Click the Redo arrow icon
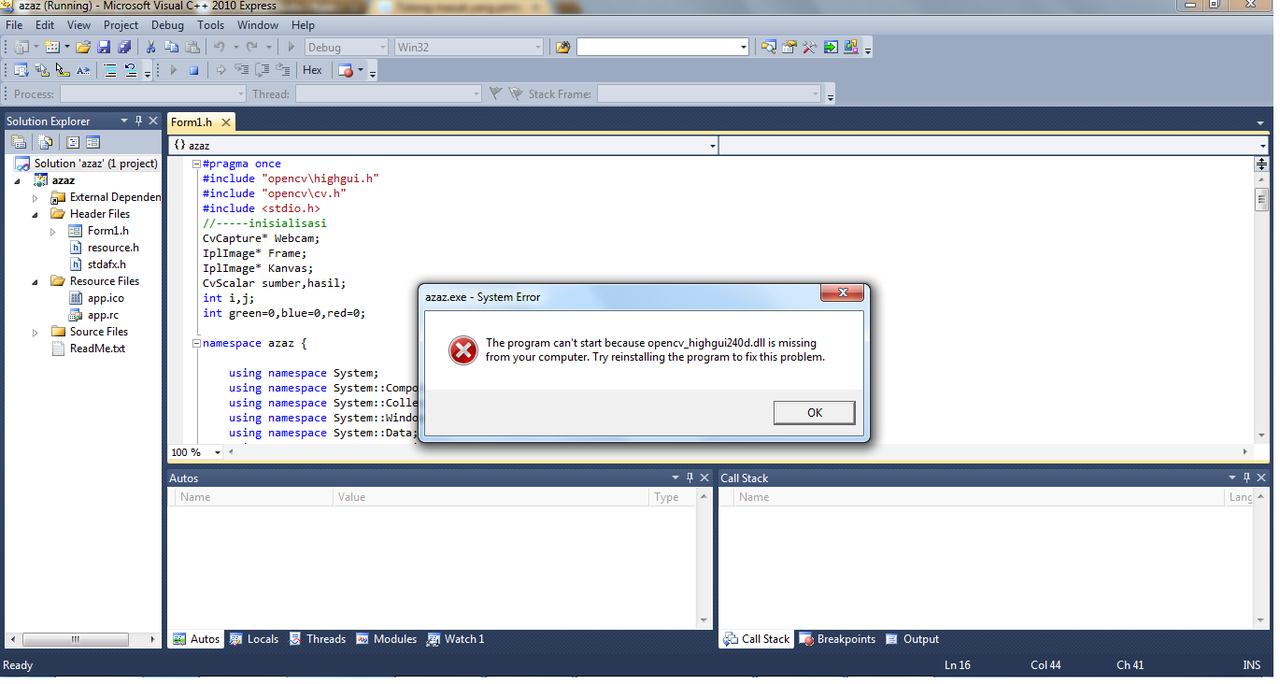1280x684 pixels. pos(252,47)
